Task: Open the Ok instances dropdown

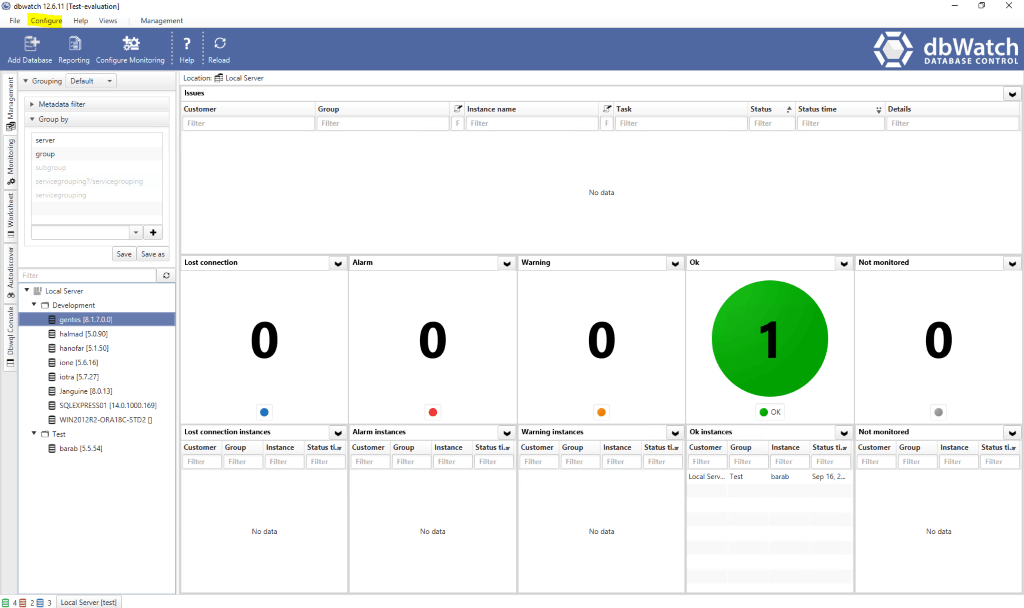Action: 844,433
